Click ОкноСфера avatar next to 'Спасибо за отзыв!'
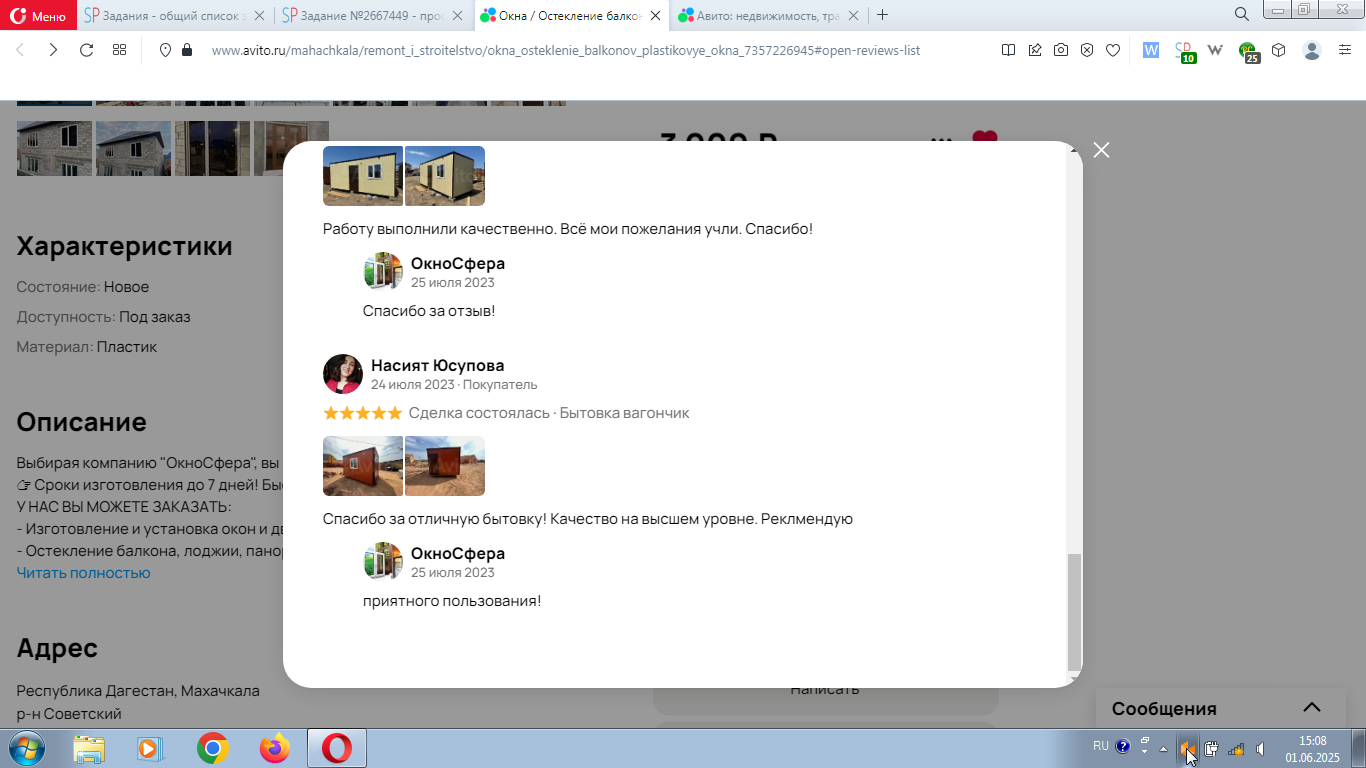The width and height of the screenshot is (1366, 768). pos(383,271)
